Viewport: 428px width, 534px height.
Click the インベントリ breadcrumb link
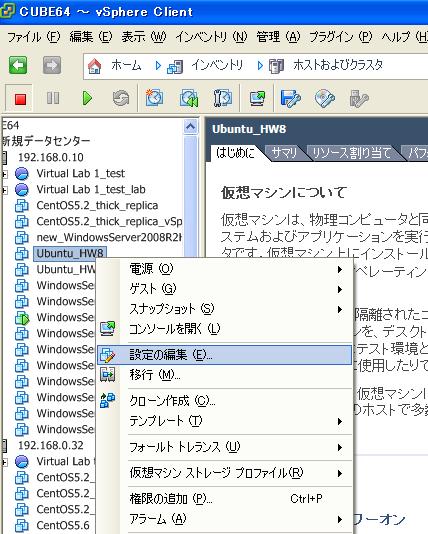click(x=217, y=65)
